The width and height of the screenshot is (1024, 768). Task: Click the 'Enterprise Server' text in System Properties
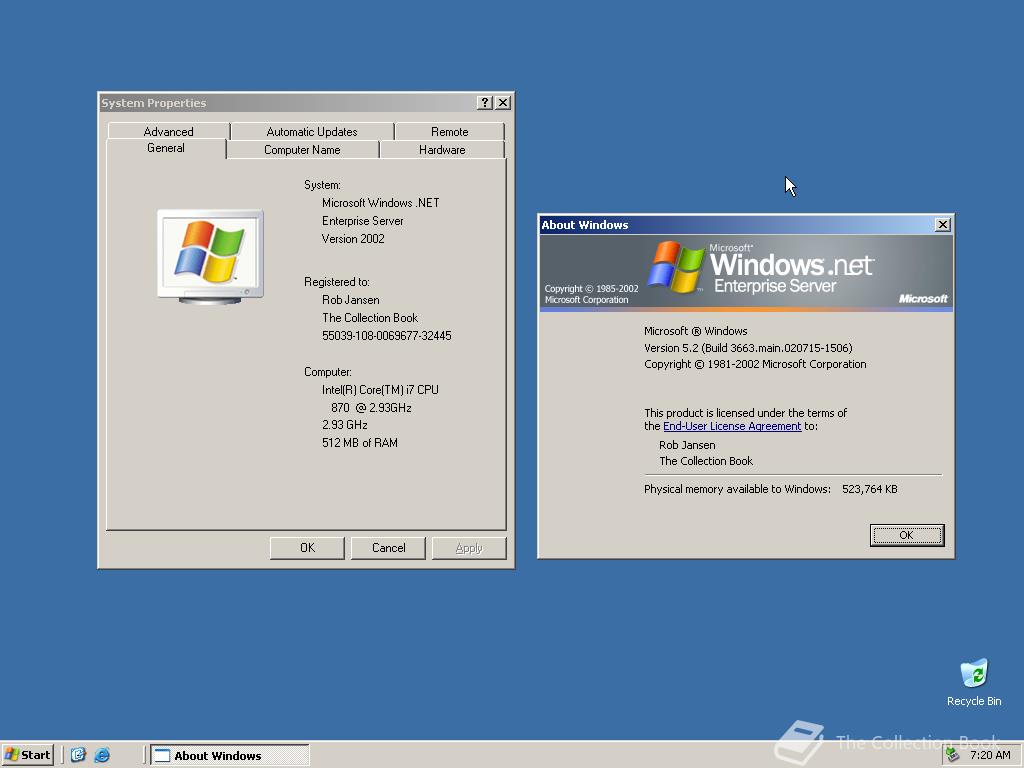[x=362, y=221]
